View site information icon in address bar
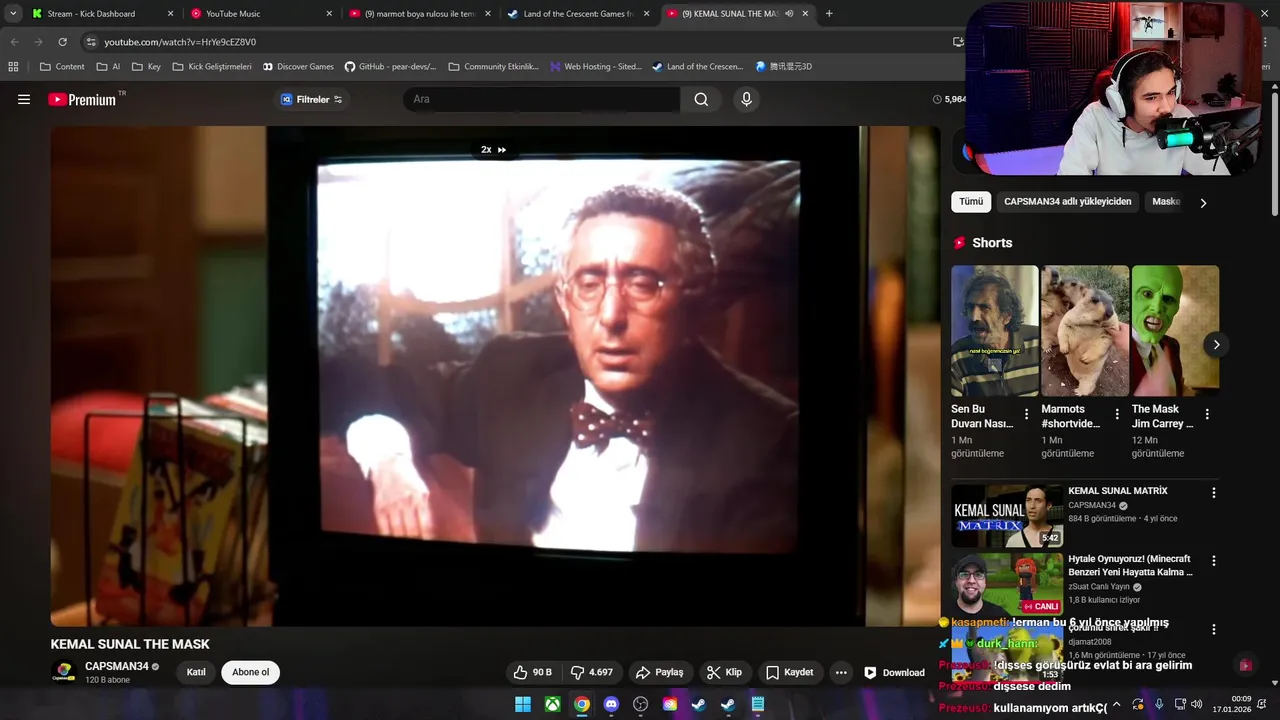 91,42
